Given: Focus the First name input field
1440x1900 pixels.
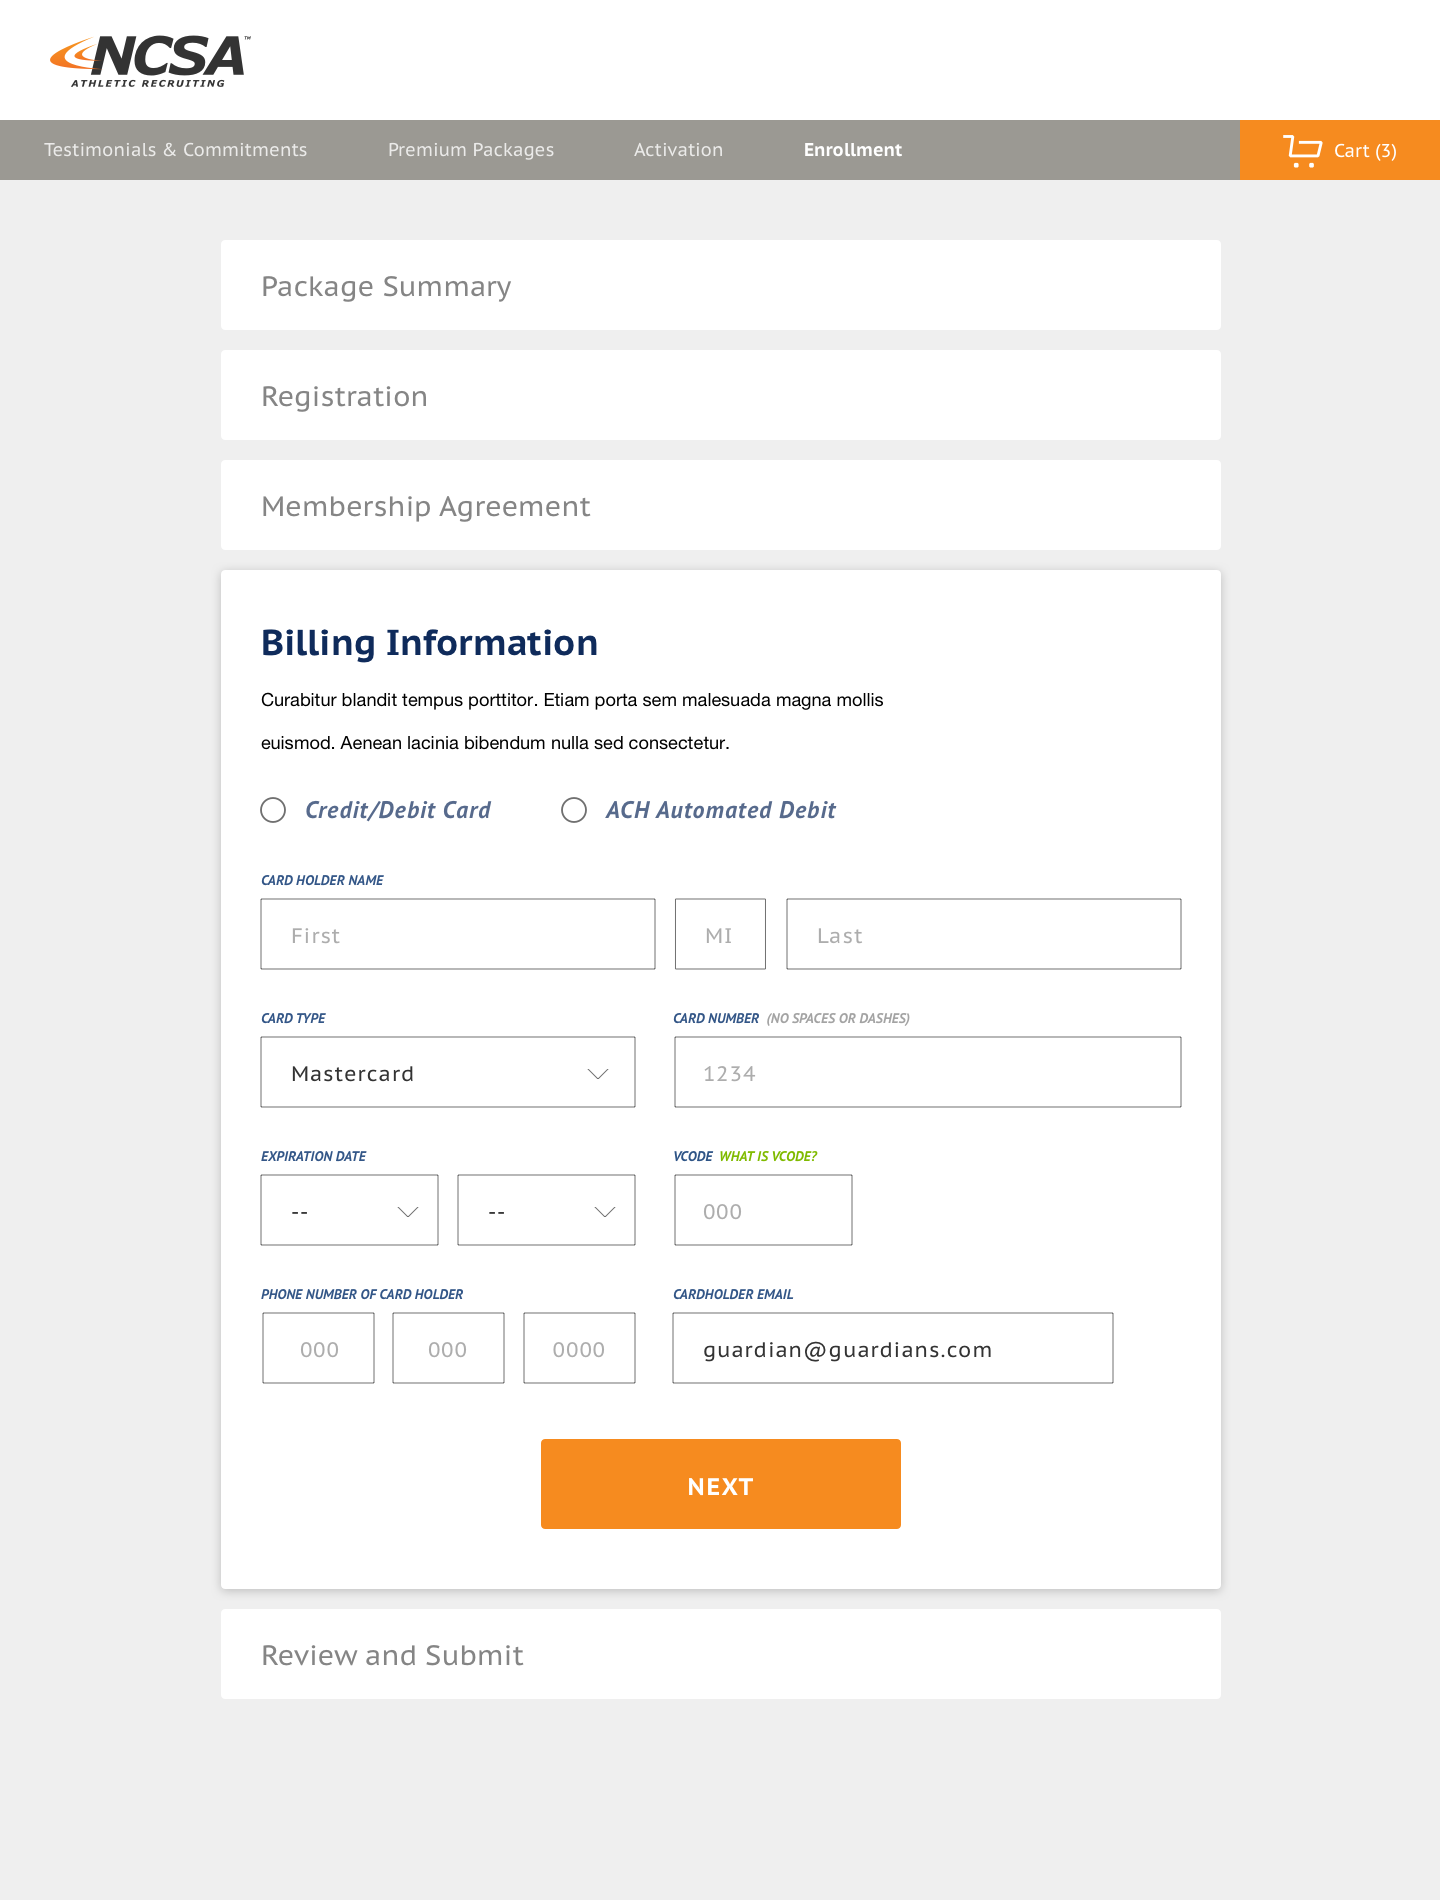Looking at the screenshot, I should click(x=458, y=934).
